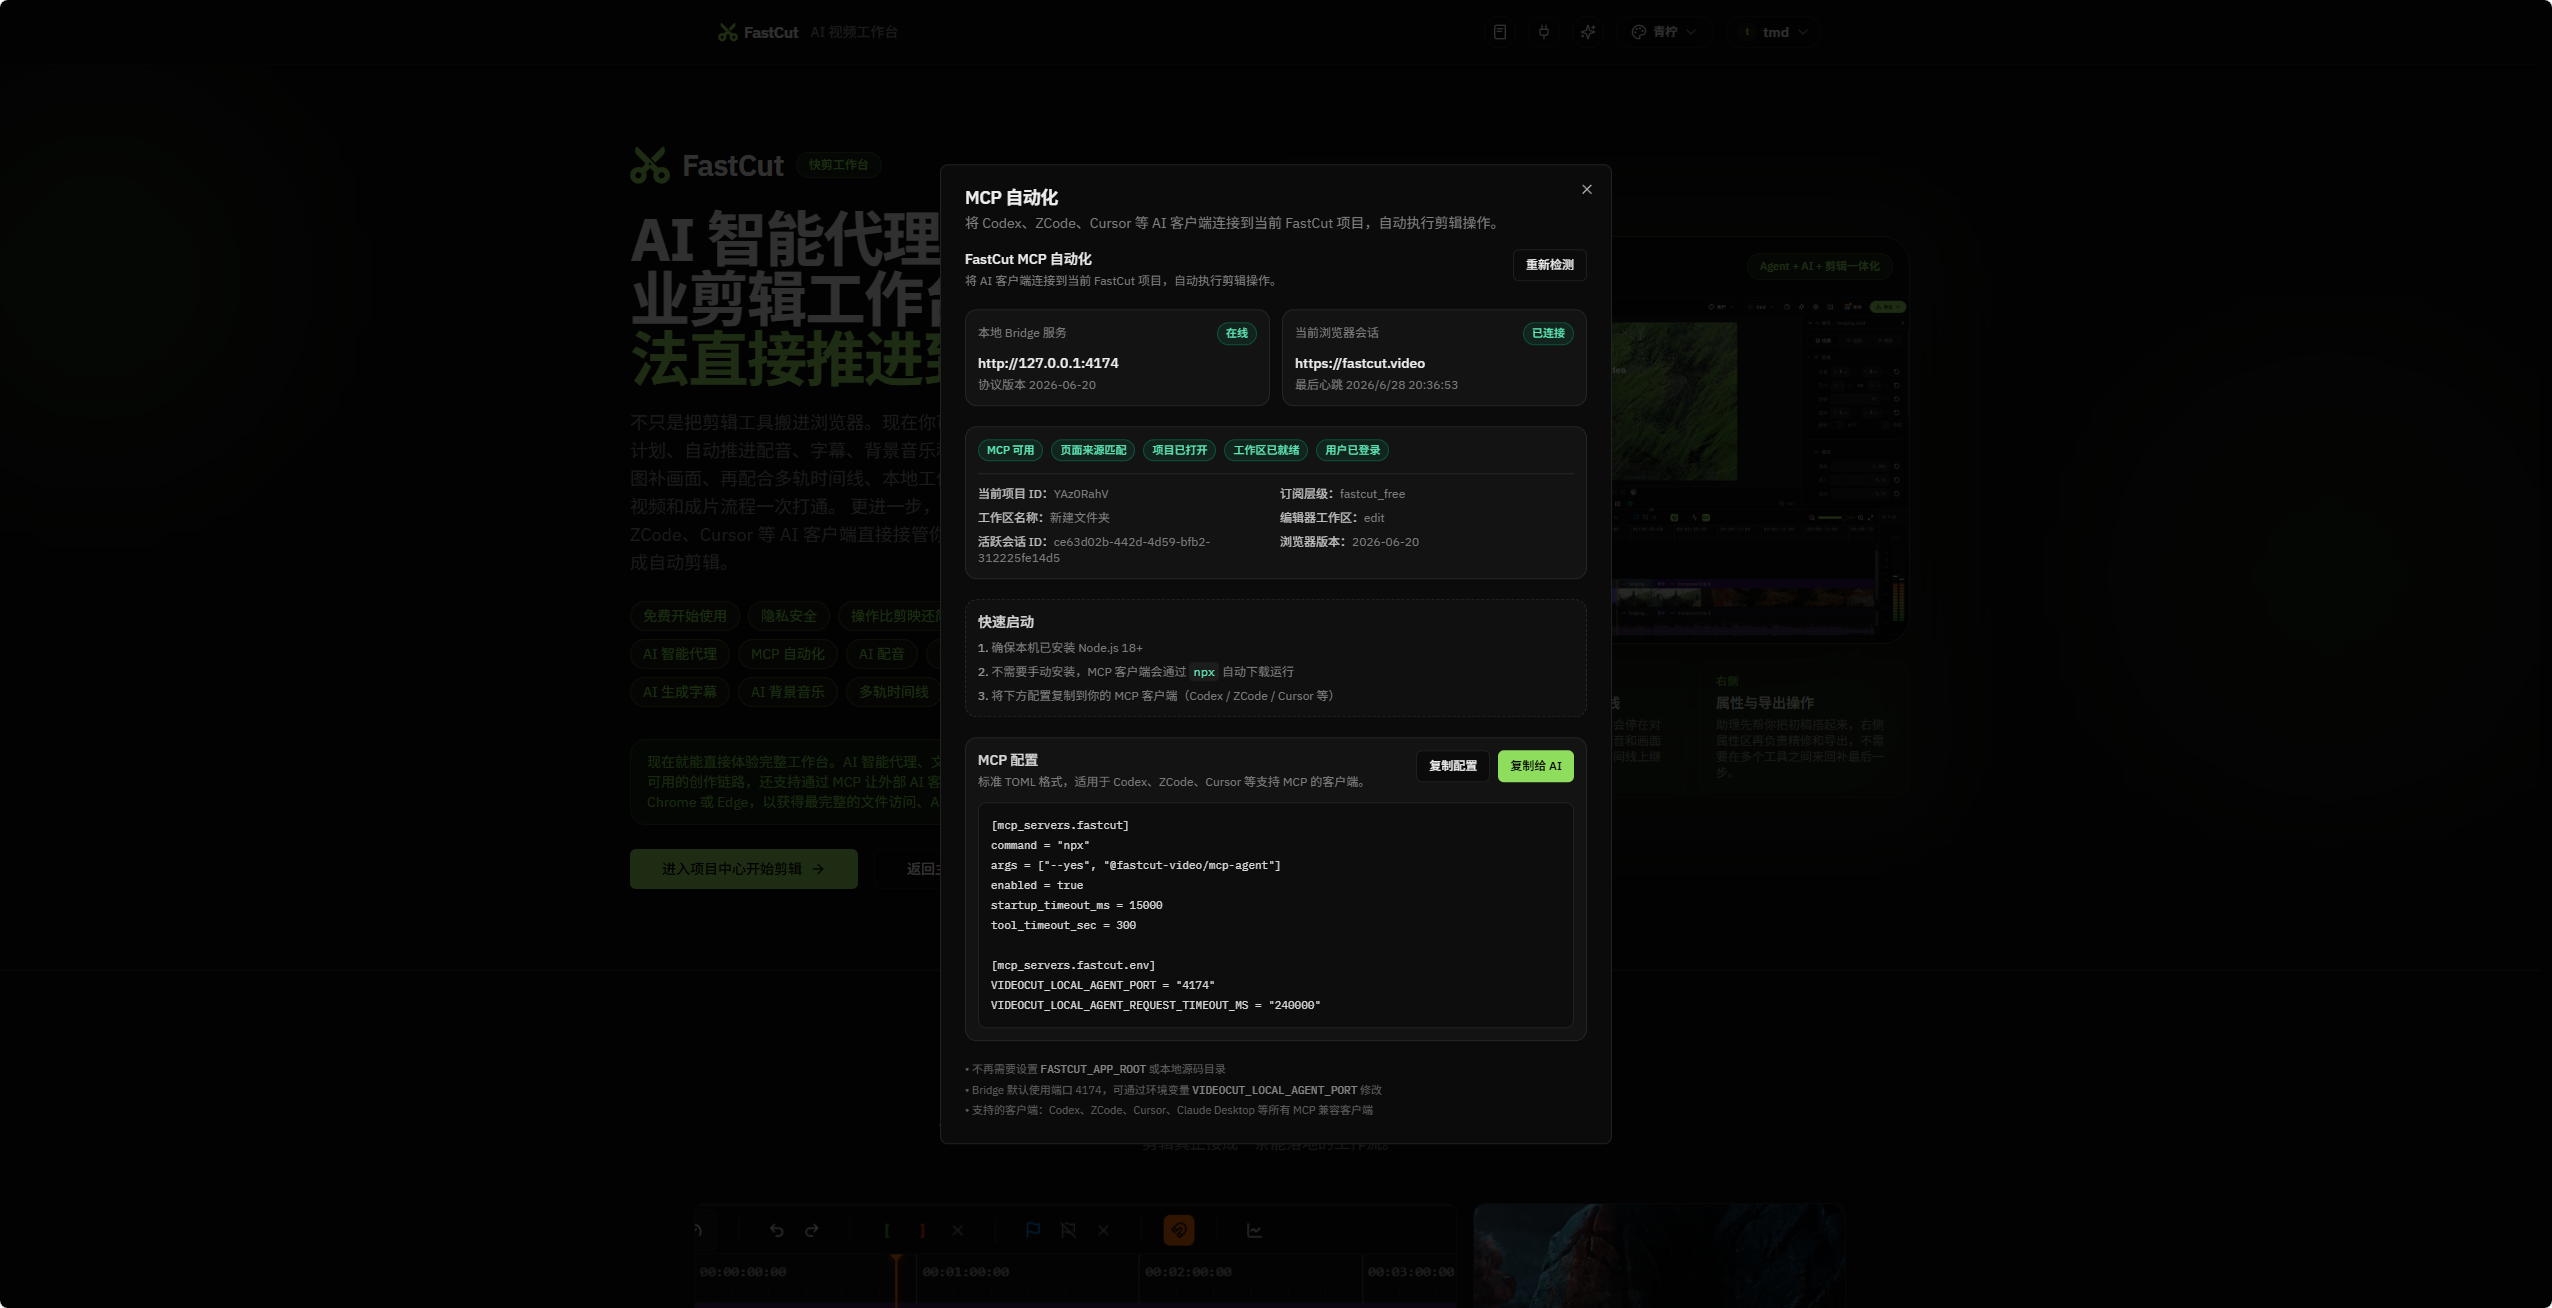Click the 属性与导出操作 card heading
This screenshot has width=2552, height=1308.
click(1764, 703)
